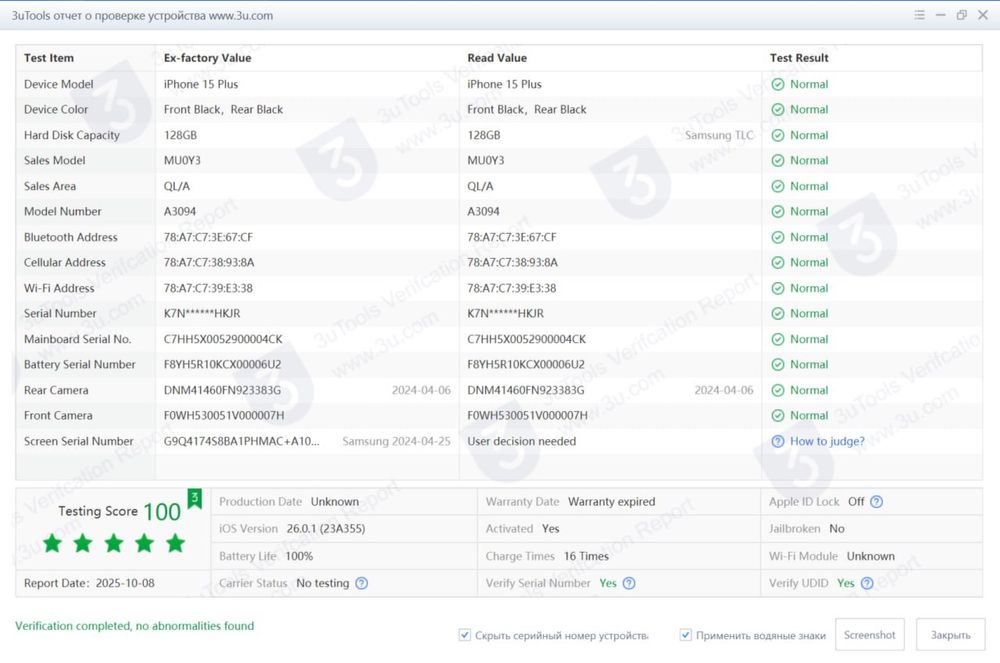Click the ex-factory F8YH5R10KCX00006U2 battery serial
The height and width of the screenshot is (663, 1000).
pos(222,365)
